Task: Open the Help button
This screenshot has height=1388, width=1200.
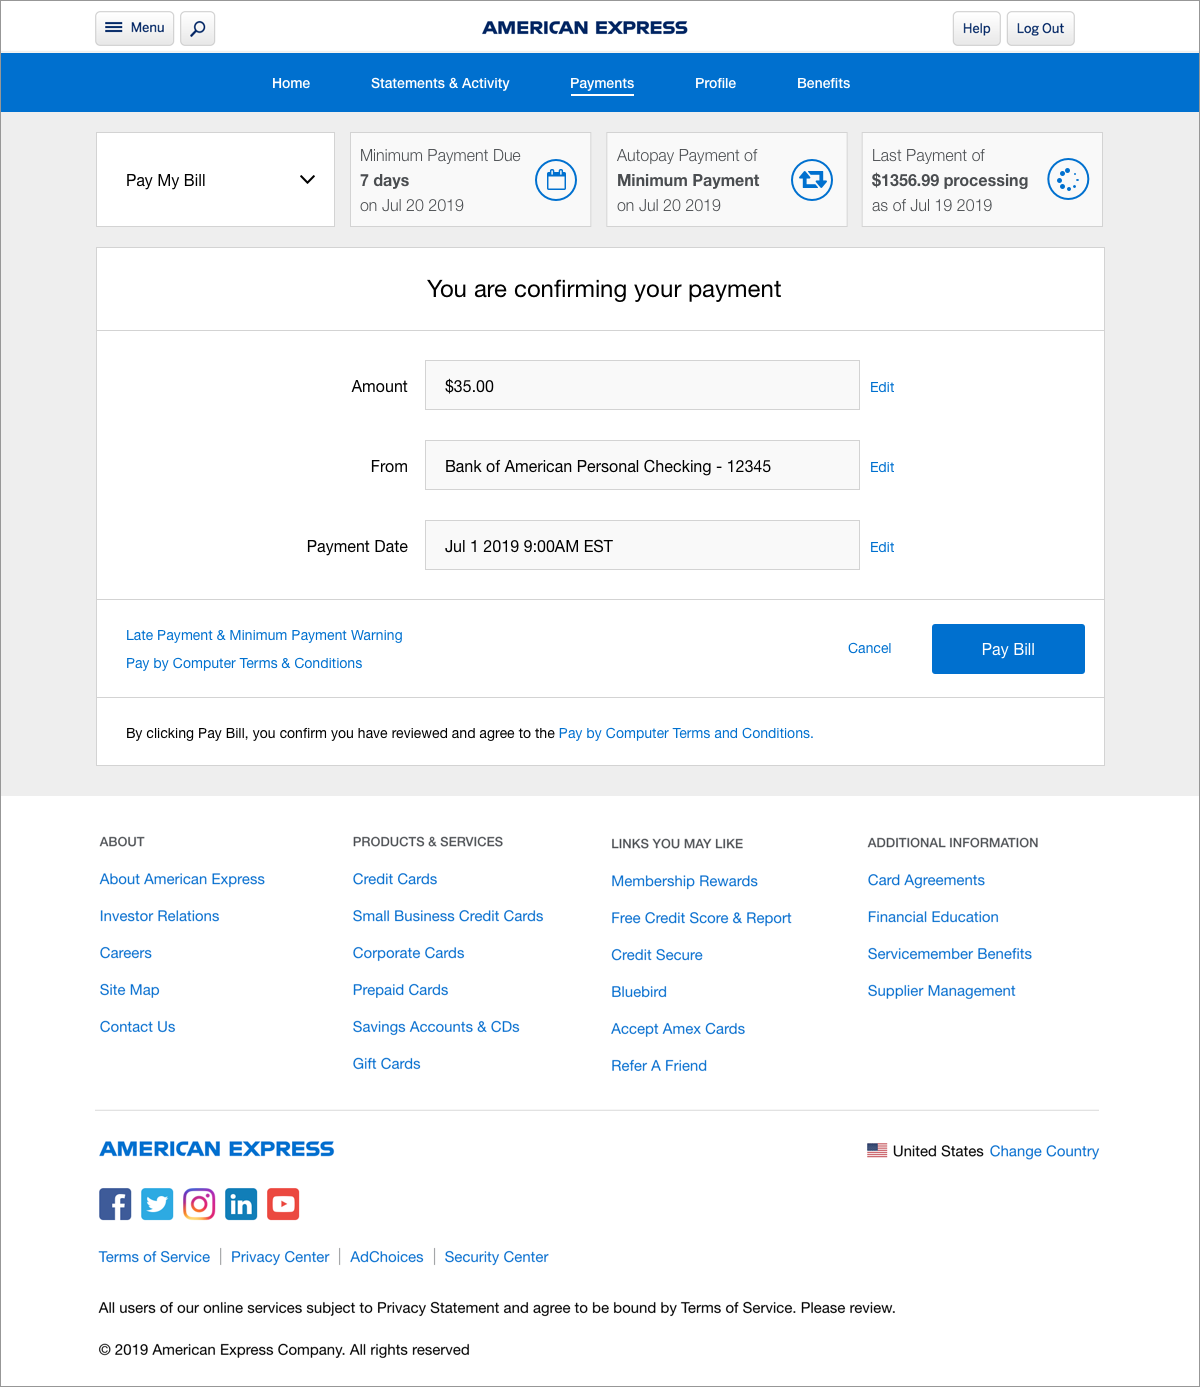Action: pyautogui.click(x=976, y=28)
